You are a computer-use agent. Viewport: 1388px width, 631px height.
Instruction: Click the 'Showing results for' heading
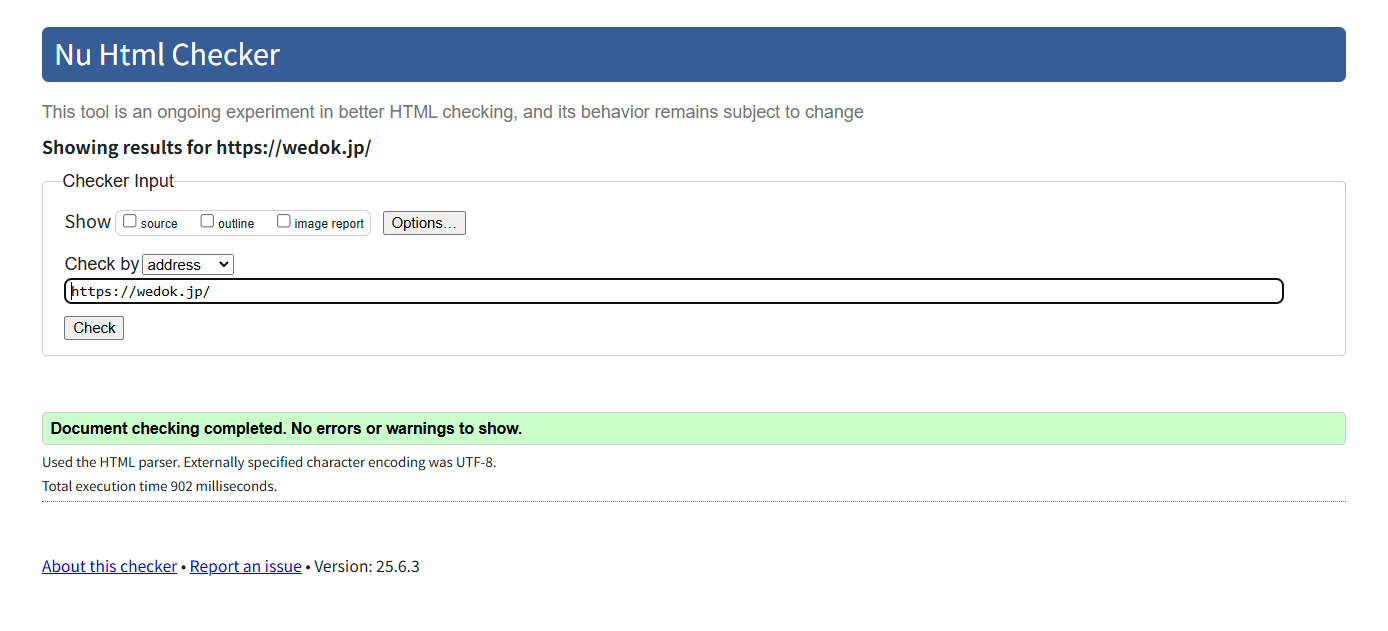click(206, 148)
